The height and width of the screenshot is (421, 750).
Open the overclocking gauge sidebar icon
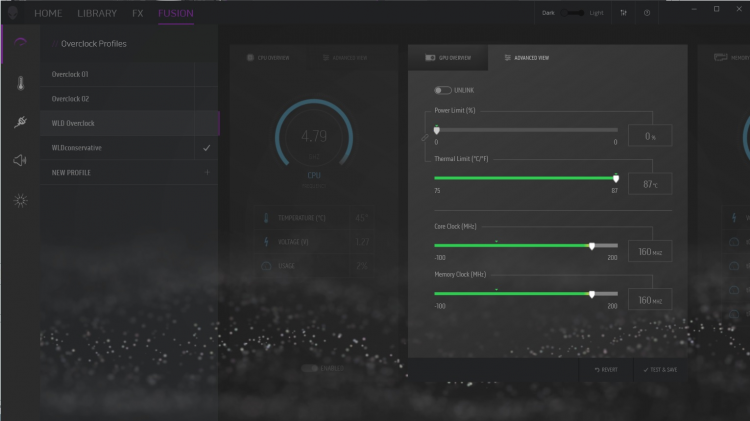(20, 43)
